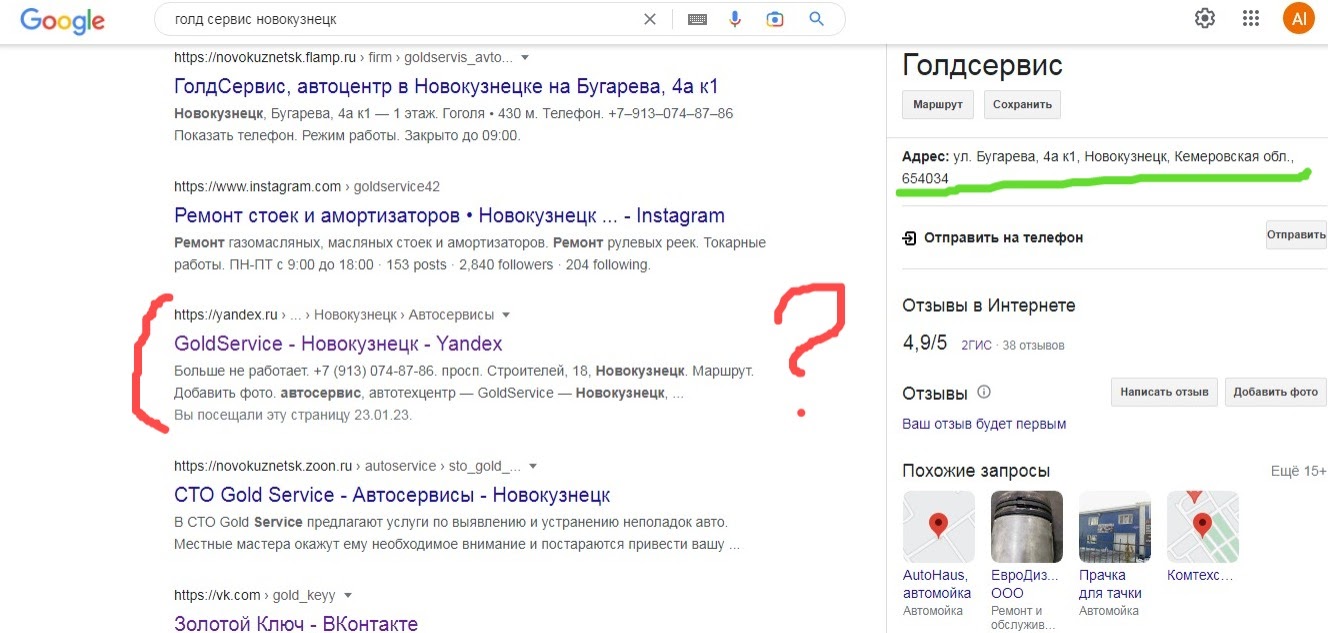The height and width of the screenshot is (633, 1328).
Task: Expand dropdown arrow for vk.com result
Action: pos(348,595)
